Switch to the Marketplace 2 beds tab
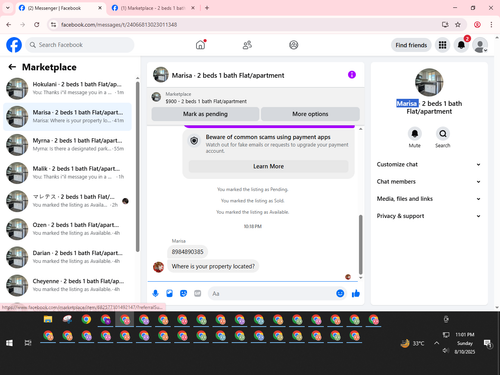The height and width of the screenshot is (375, 500). pyautogui.click(x=153, y=8)
